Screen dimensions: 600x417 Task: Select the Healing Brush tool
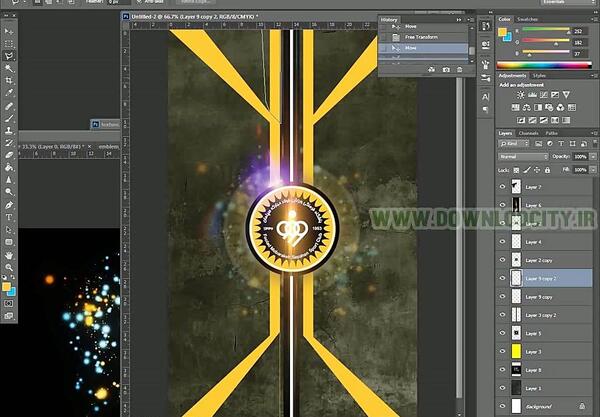(x=9, y=106)
